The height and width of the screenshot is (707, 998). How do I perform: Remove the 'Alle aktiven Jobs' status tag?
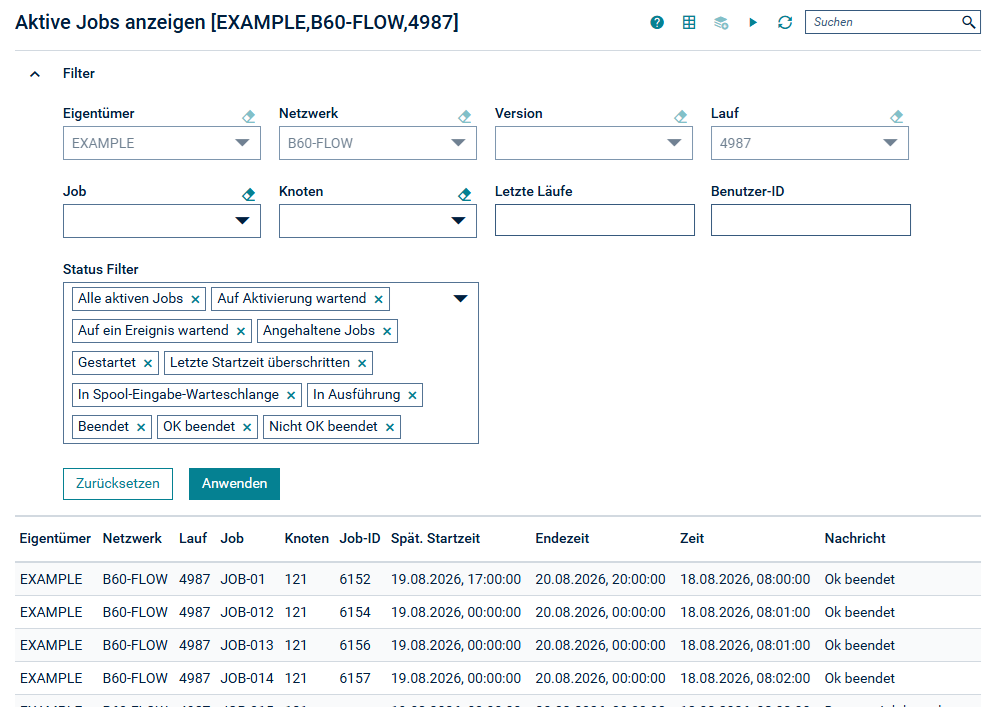click(195, 299)
